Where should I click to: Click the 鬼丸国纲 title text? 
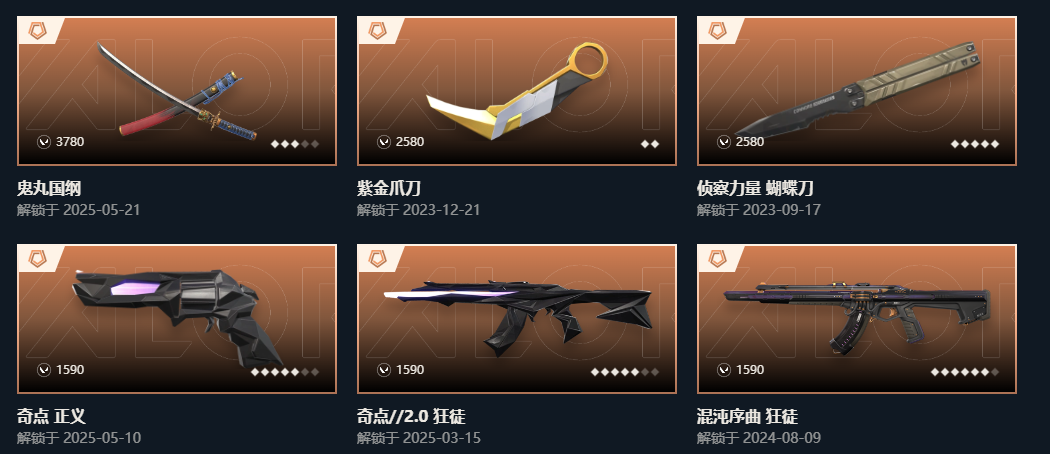(x=49, y=189)
